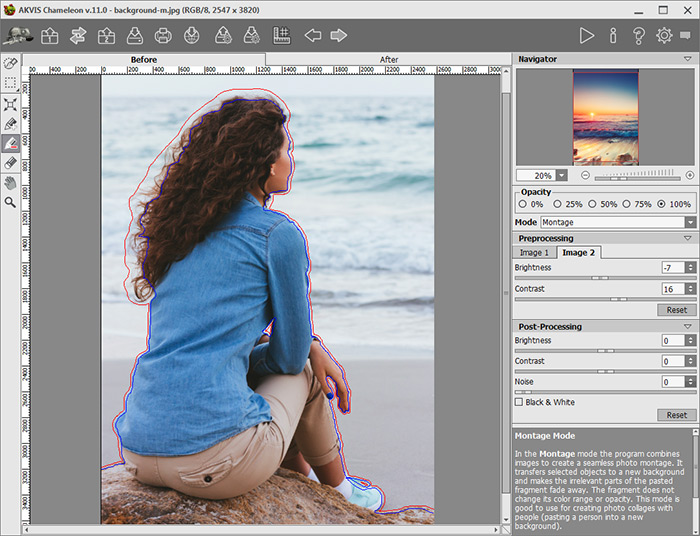Swap images toolbar icon

(x=78, y=35)
